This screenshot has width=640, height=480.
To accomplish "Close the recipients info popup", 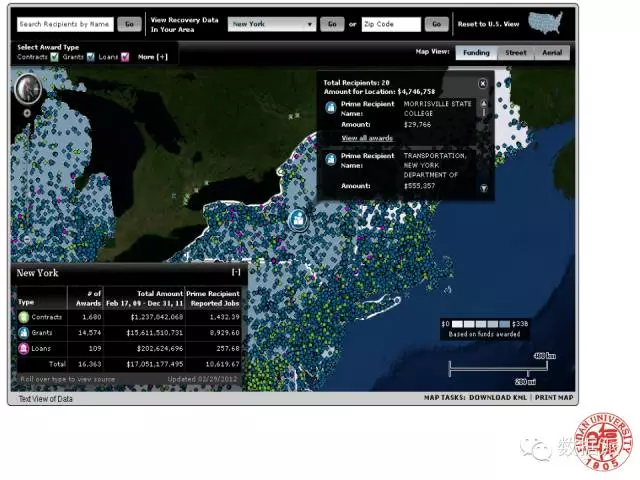I will (x=483, y=84).
